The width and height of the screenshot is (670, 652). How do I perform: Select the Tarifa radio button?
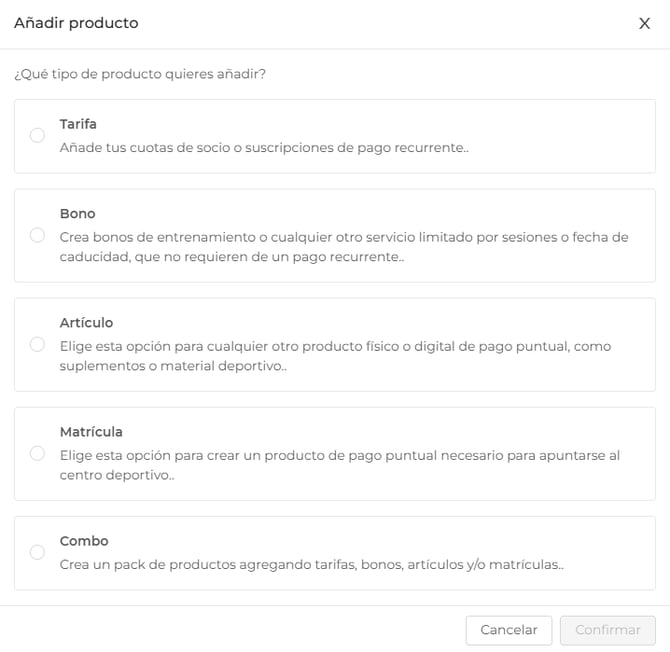37,135
